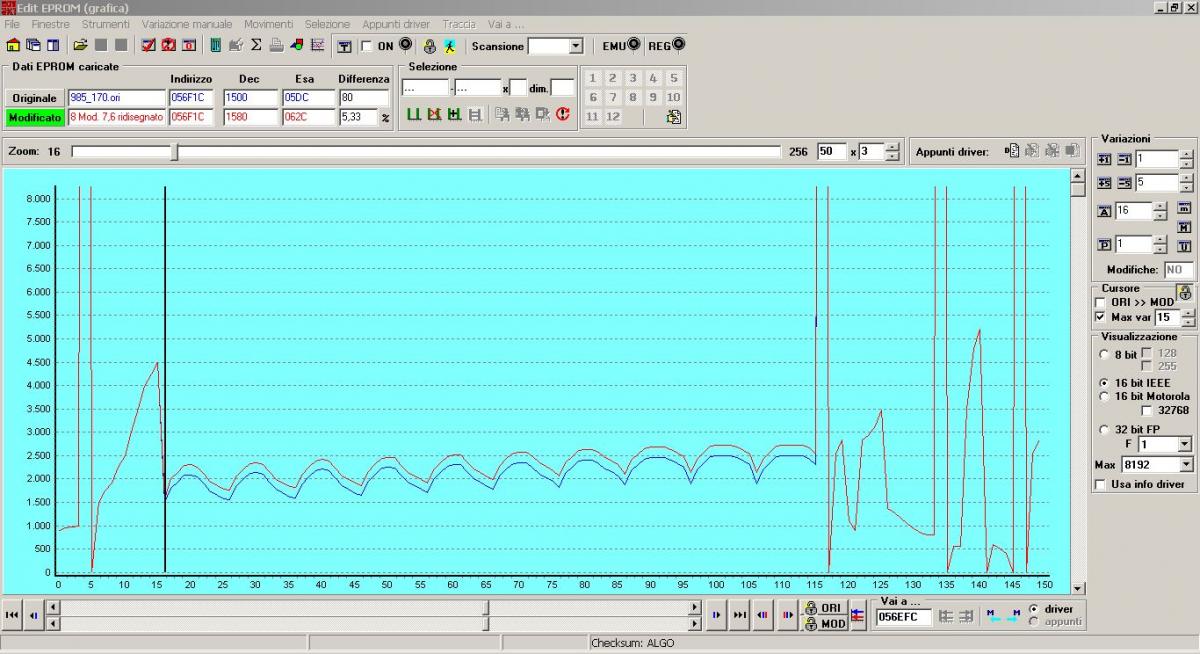Screen dimensions: 1200x654
Task: Click the A absolute value icon
Action: click(x=1104, y=211)
